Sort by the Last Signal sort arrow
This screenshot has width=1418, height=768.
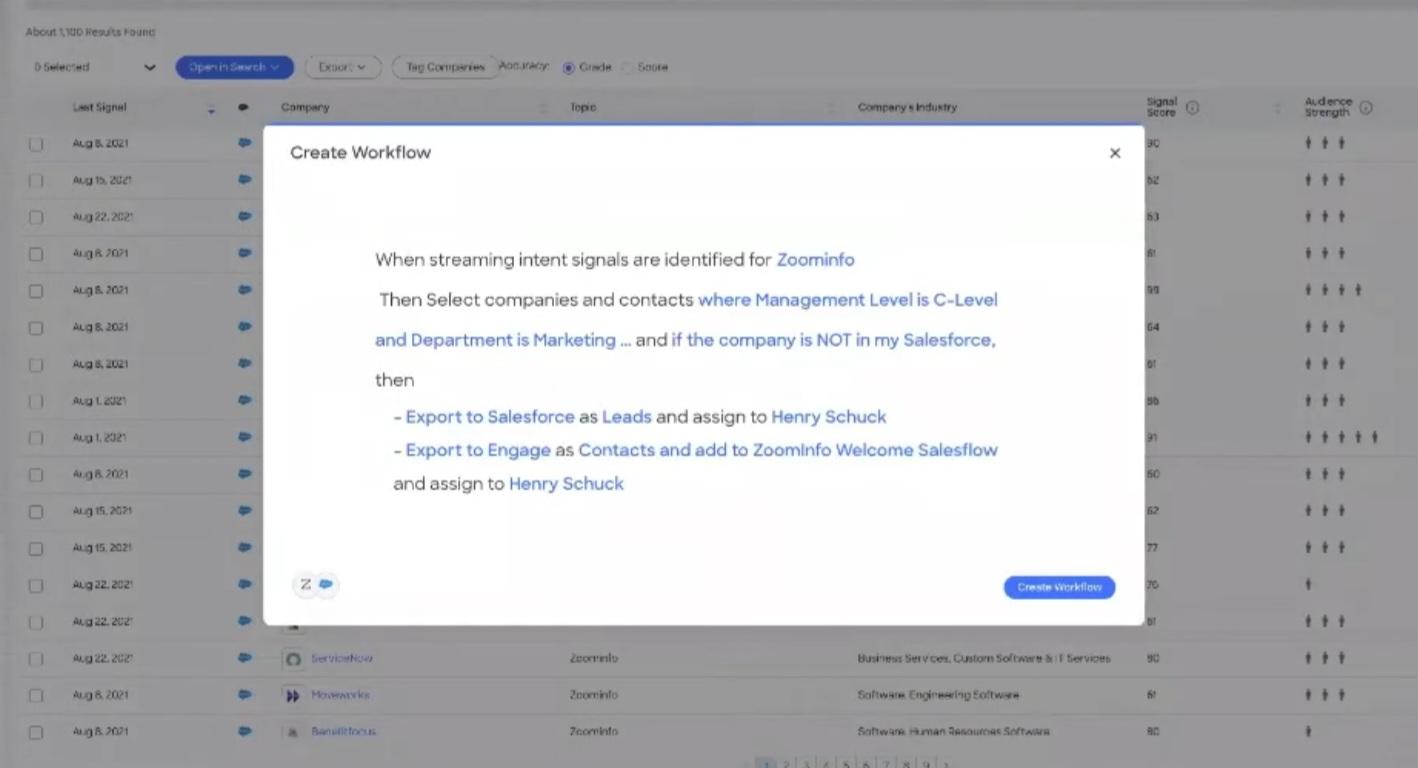click(211, 108)
